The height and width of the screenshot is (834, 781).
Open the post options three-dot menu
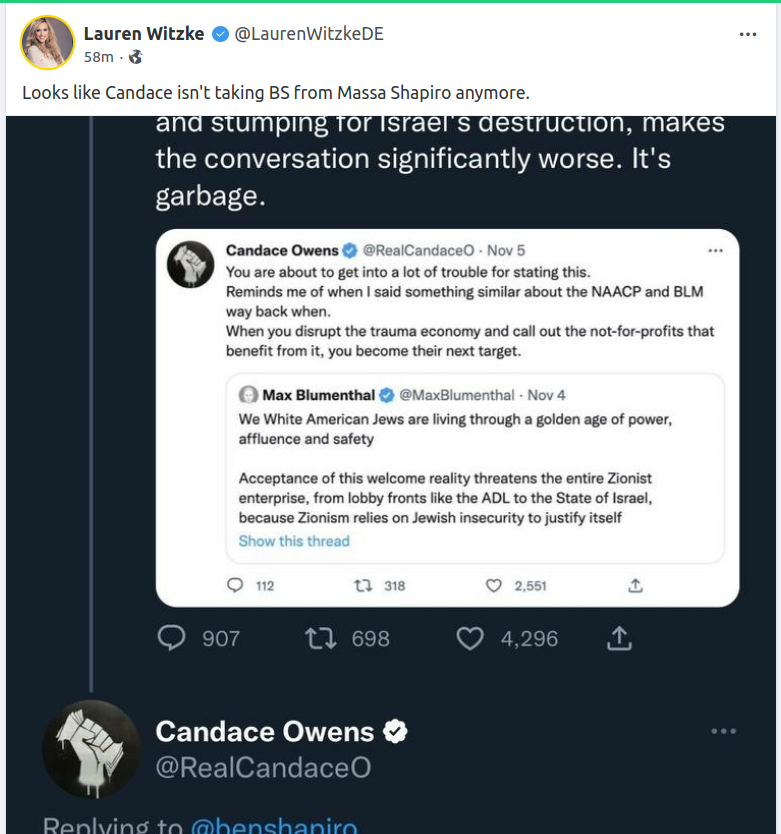[747, 34]
